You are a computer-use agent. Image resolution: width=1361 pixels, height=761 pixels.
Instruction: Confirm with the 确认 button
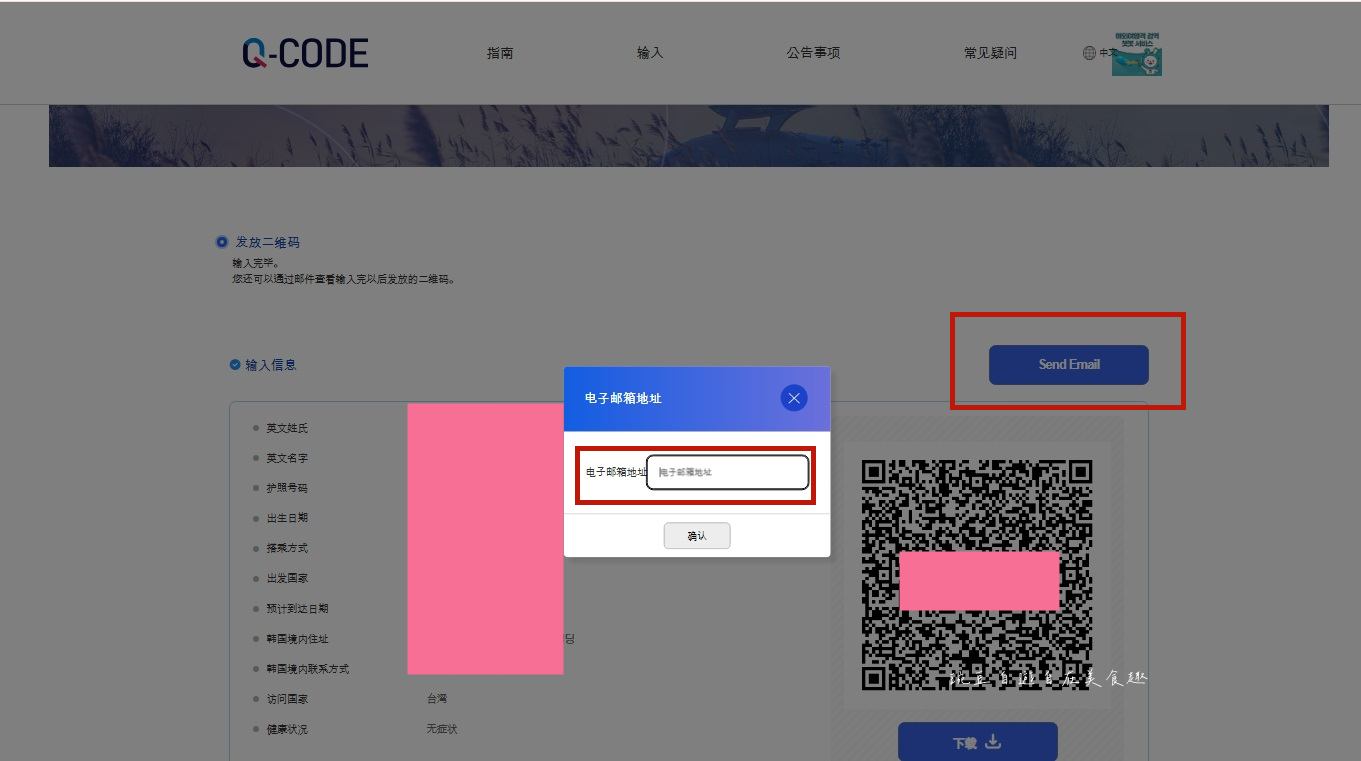[697, 536]
